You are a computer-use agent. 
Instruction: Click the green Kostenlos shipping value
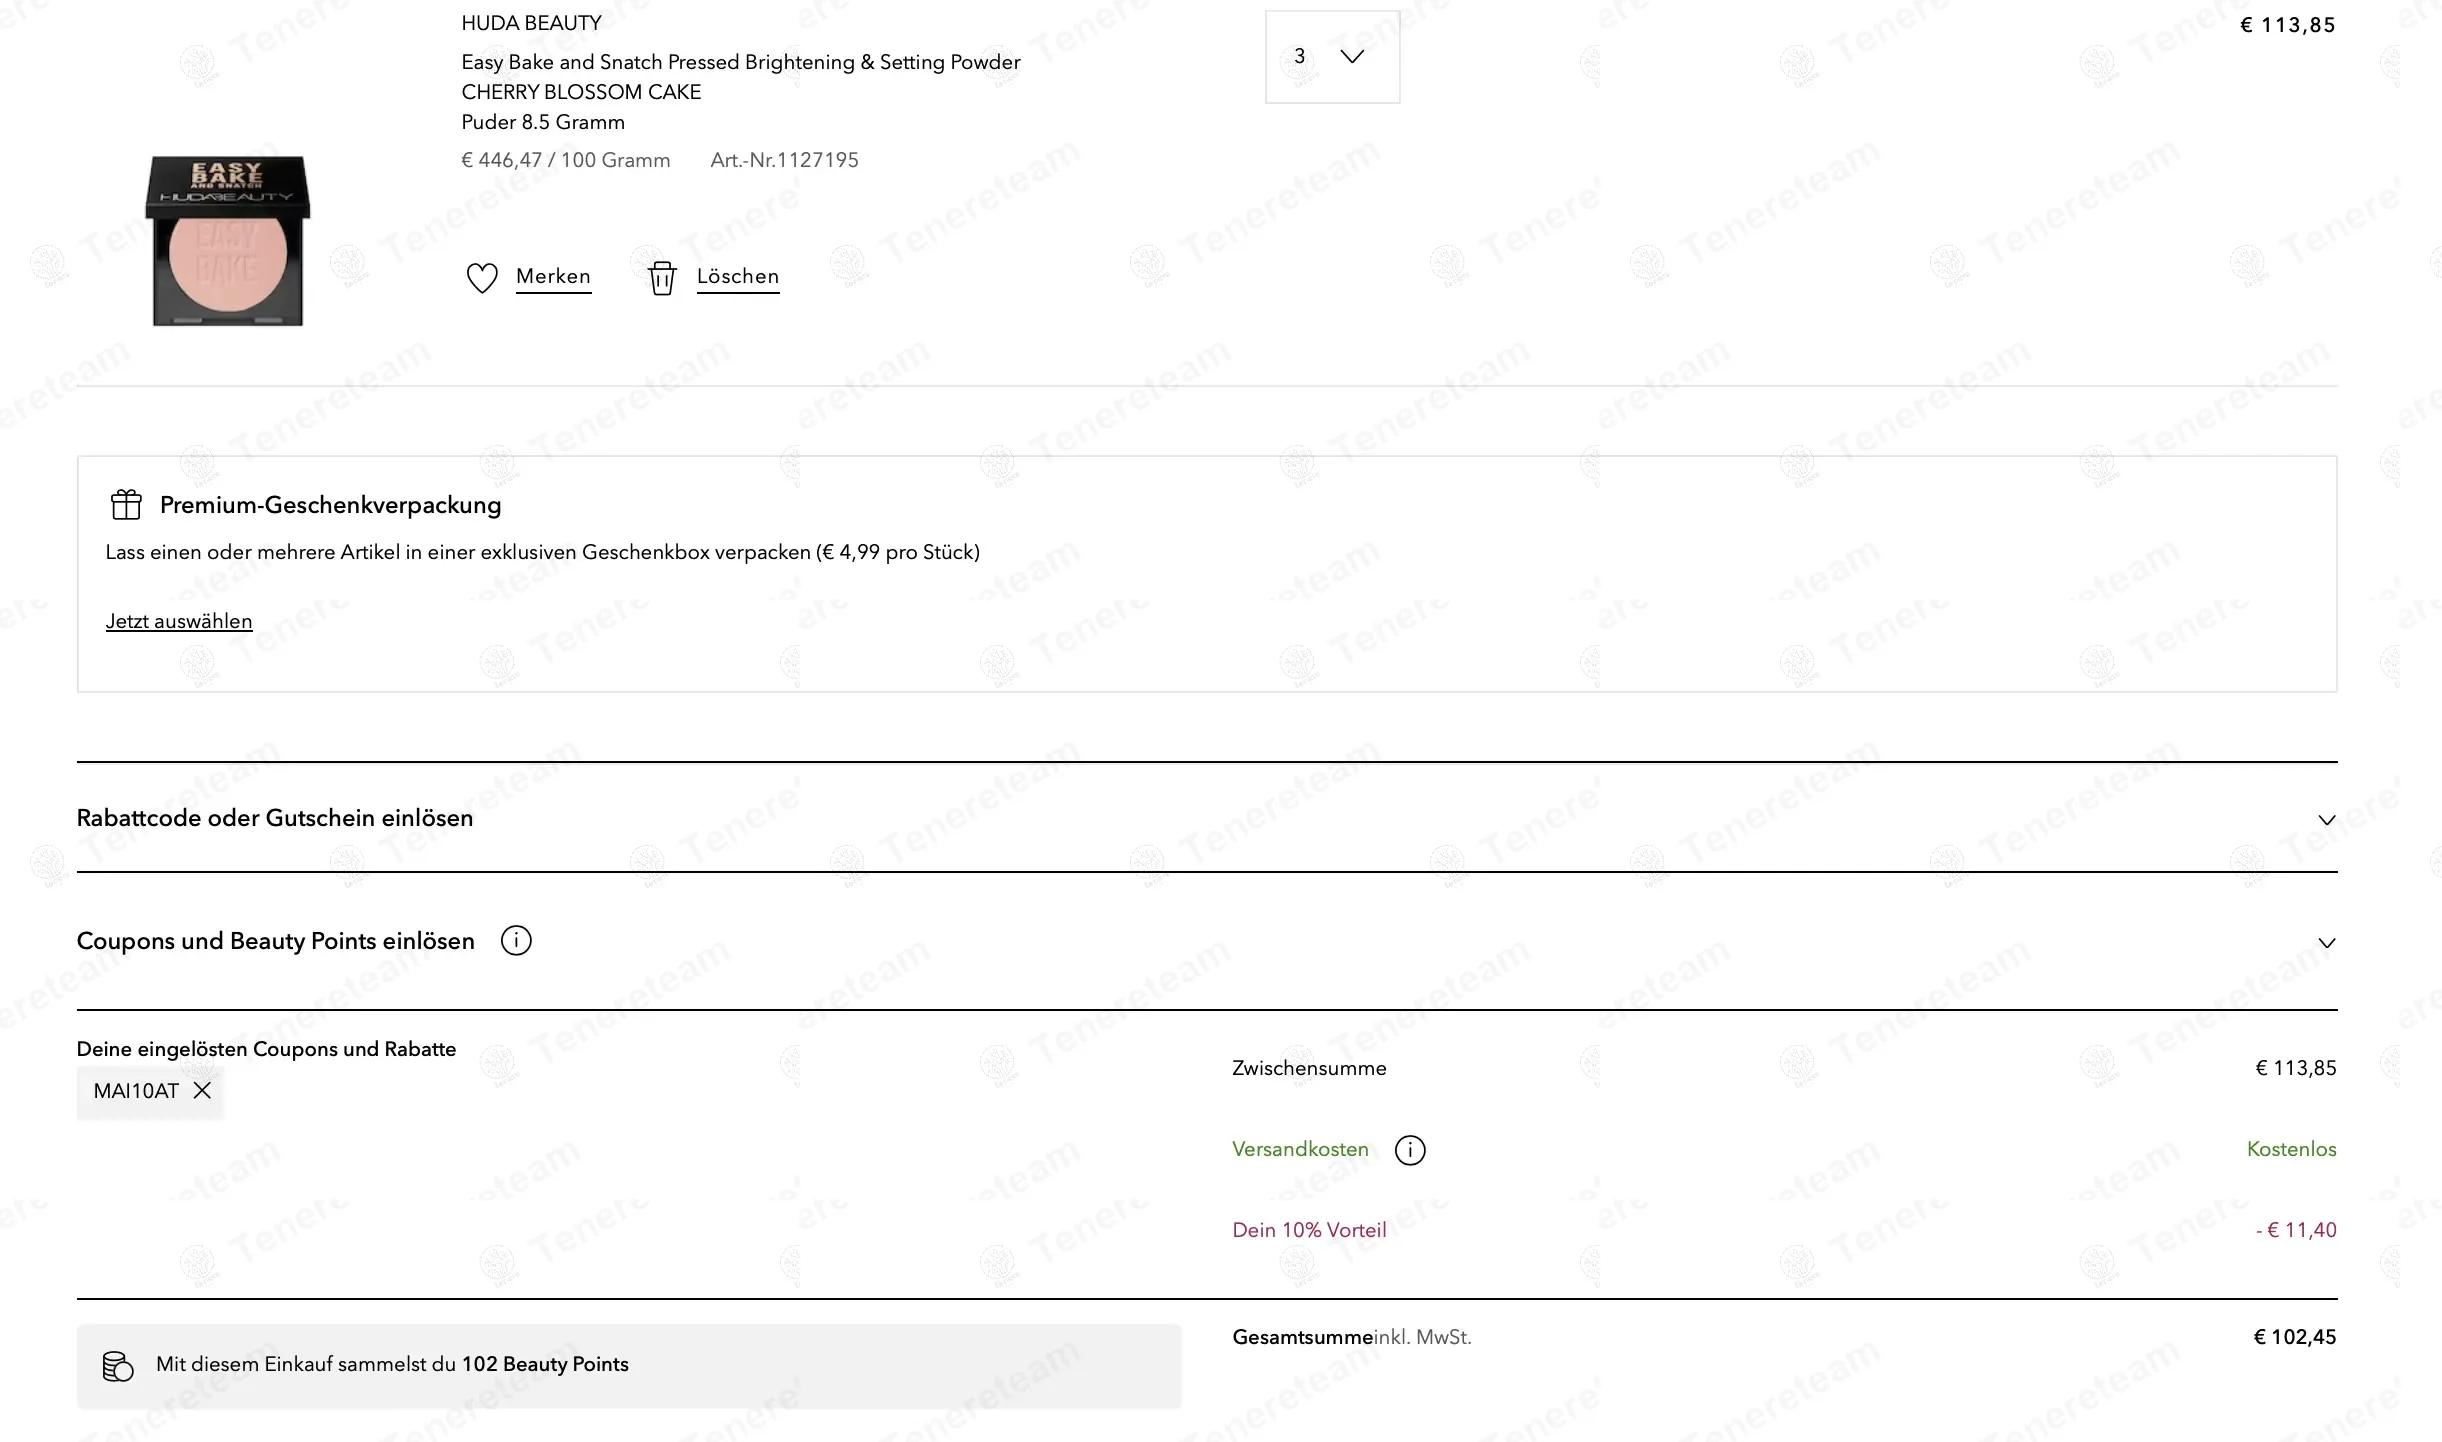click(2291, 1150)
